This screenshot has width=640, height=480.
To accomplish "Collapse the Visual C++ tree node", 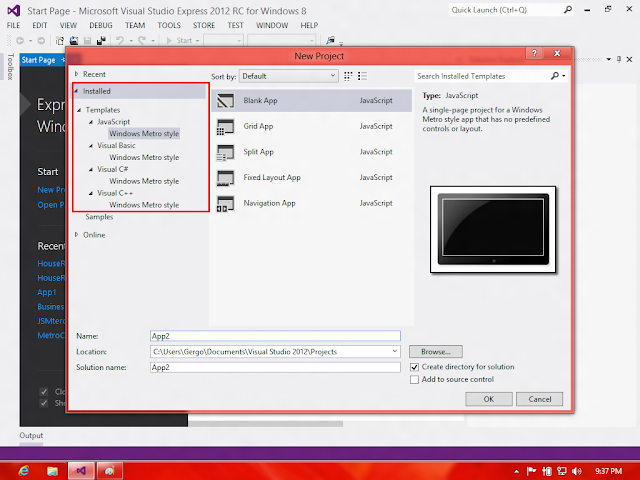I will point(91,193).
